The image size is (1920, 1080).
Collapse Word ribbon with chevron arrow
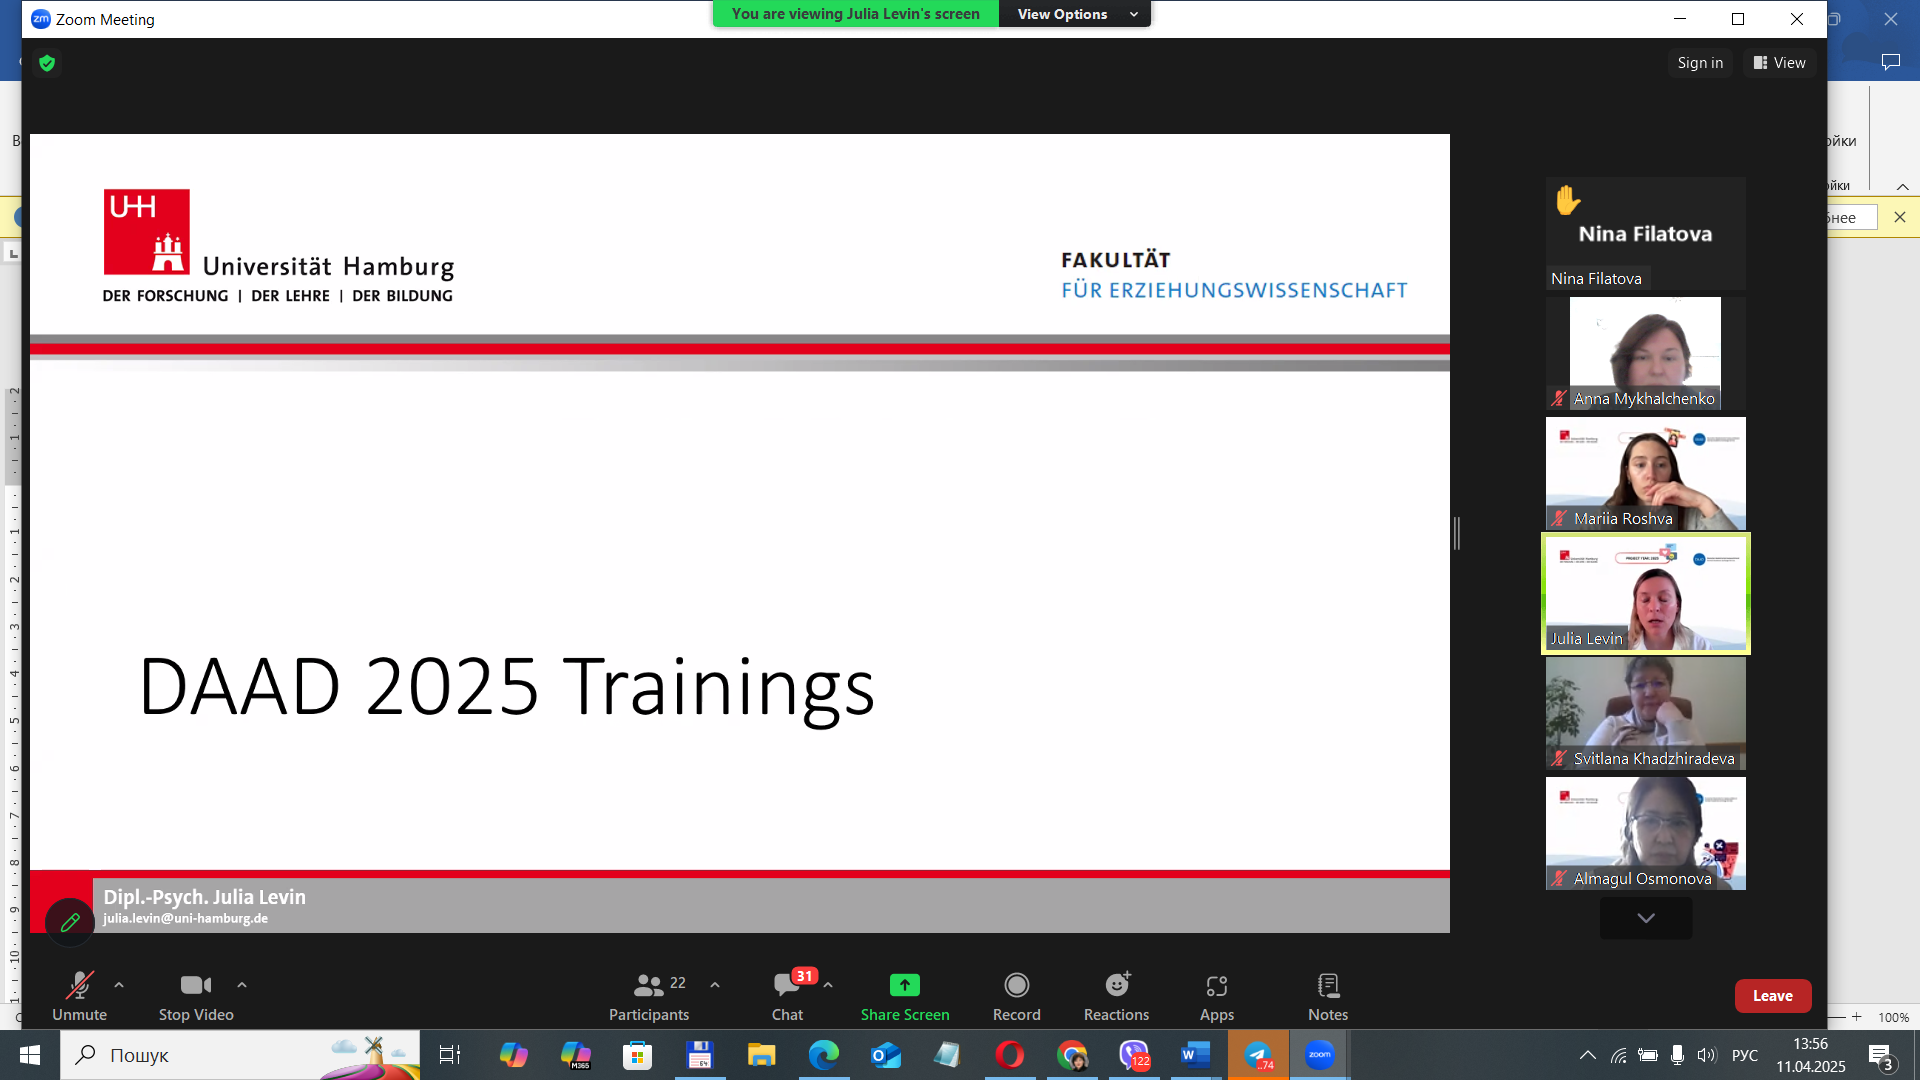1903,187
